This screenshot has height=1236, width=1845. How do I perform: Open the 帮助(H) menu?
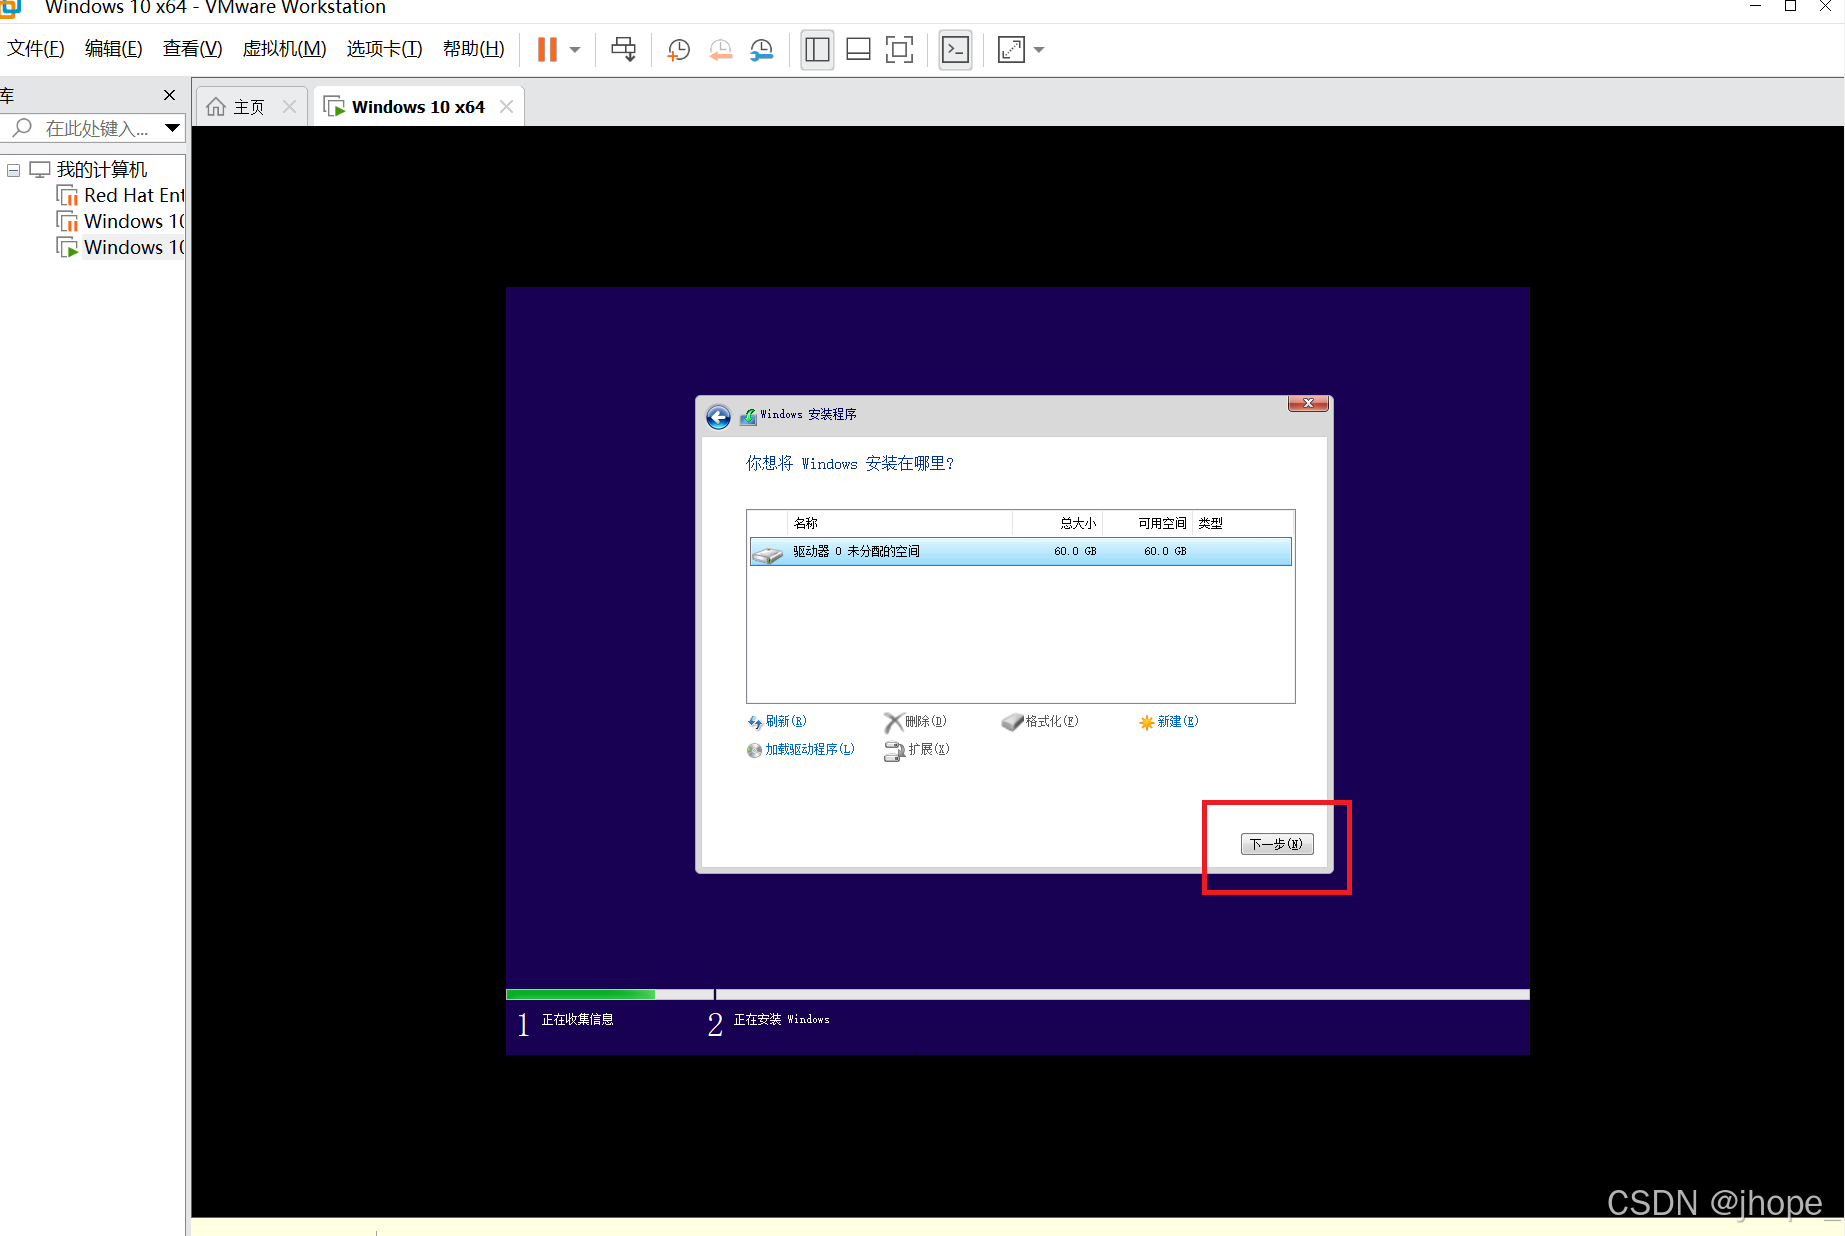click(474, 49)
